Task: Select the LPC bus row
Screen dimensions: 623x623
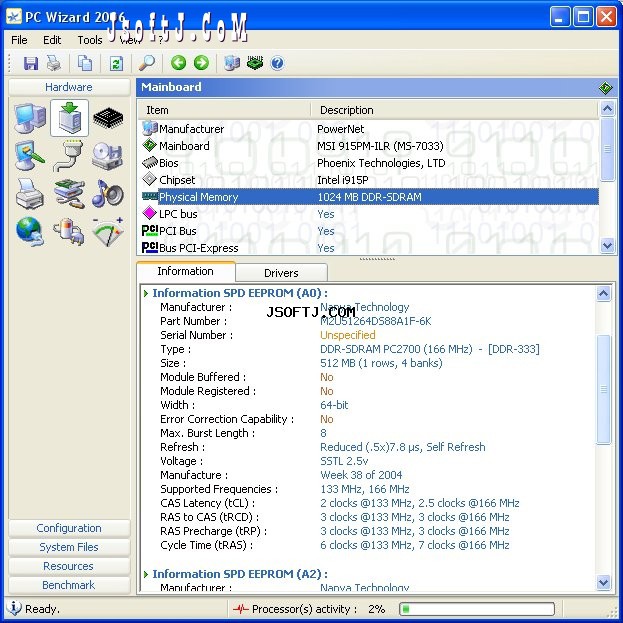Action: pyautogui.click(x=369, y=214)
